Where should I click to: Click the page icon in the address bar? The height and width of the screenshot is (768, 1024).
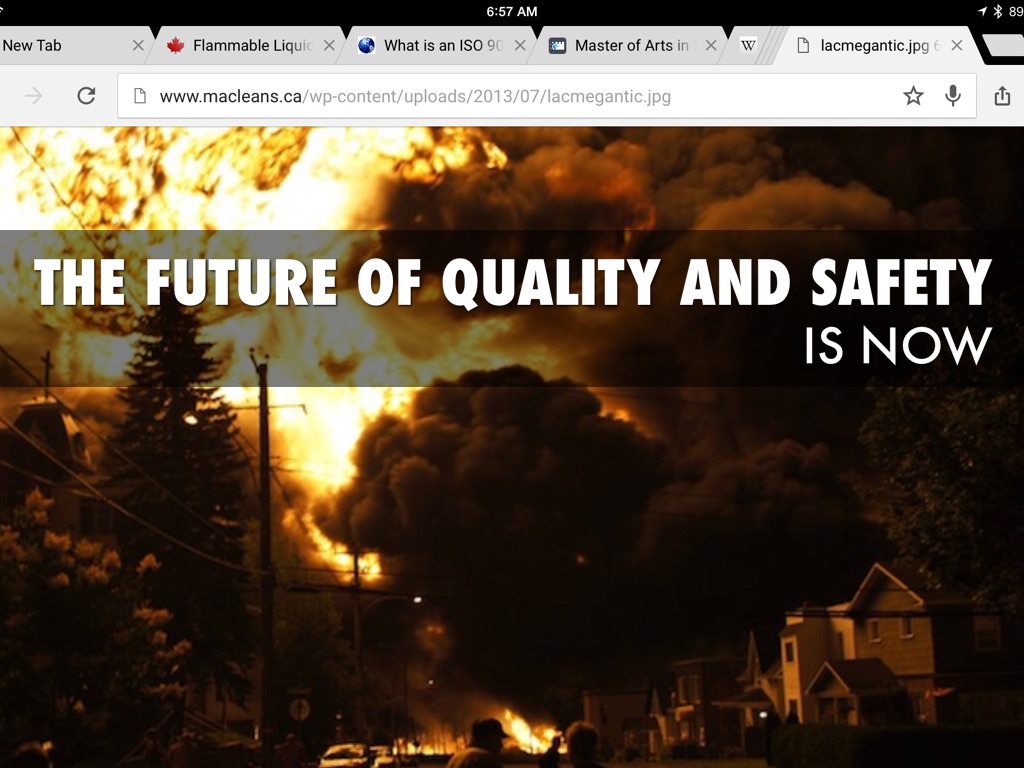(x=140, y=96)
